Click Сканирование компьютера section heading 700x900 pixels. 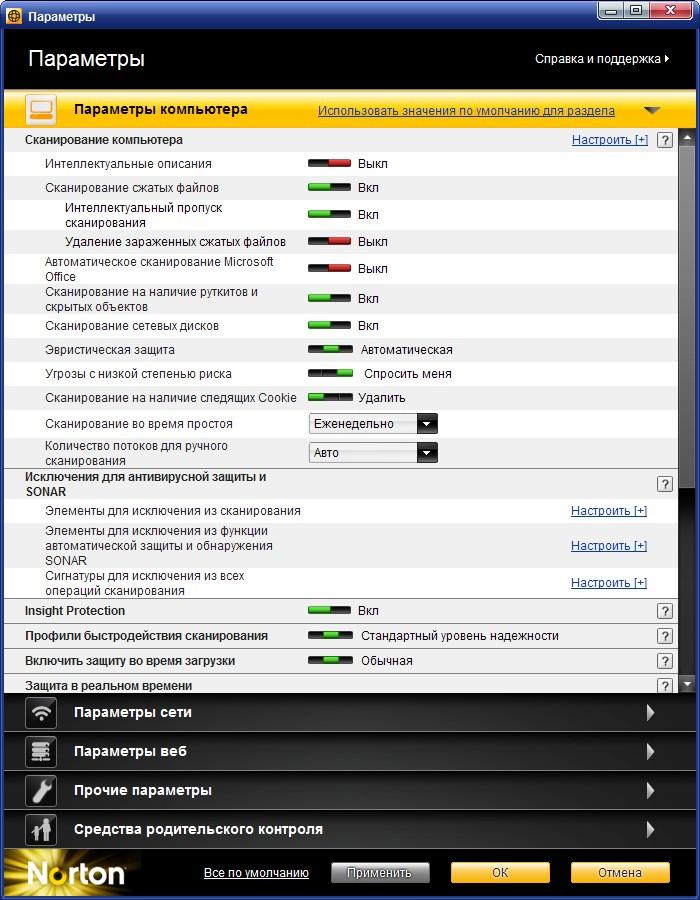104,139
